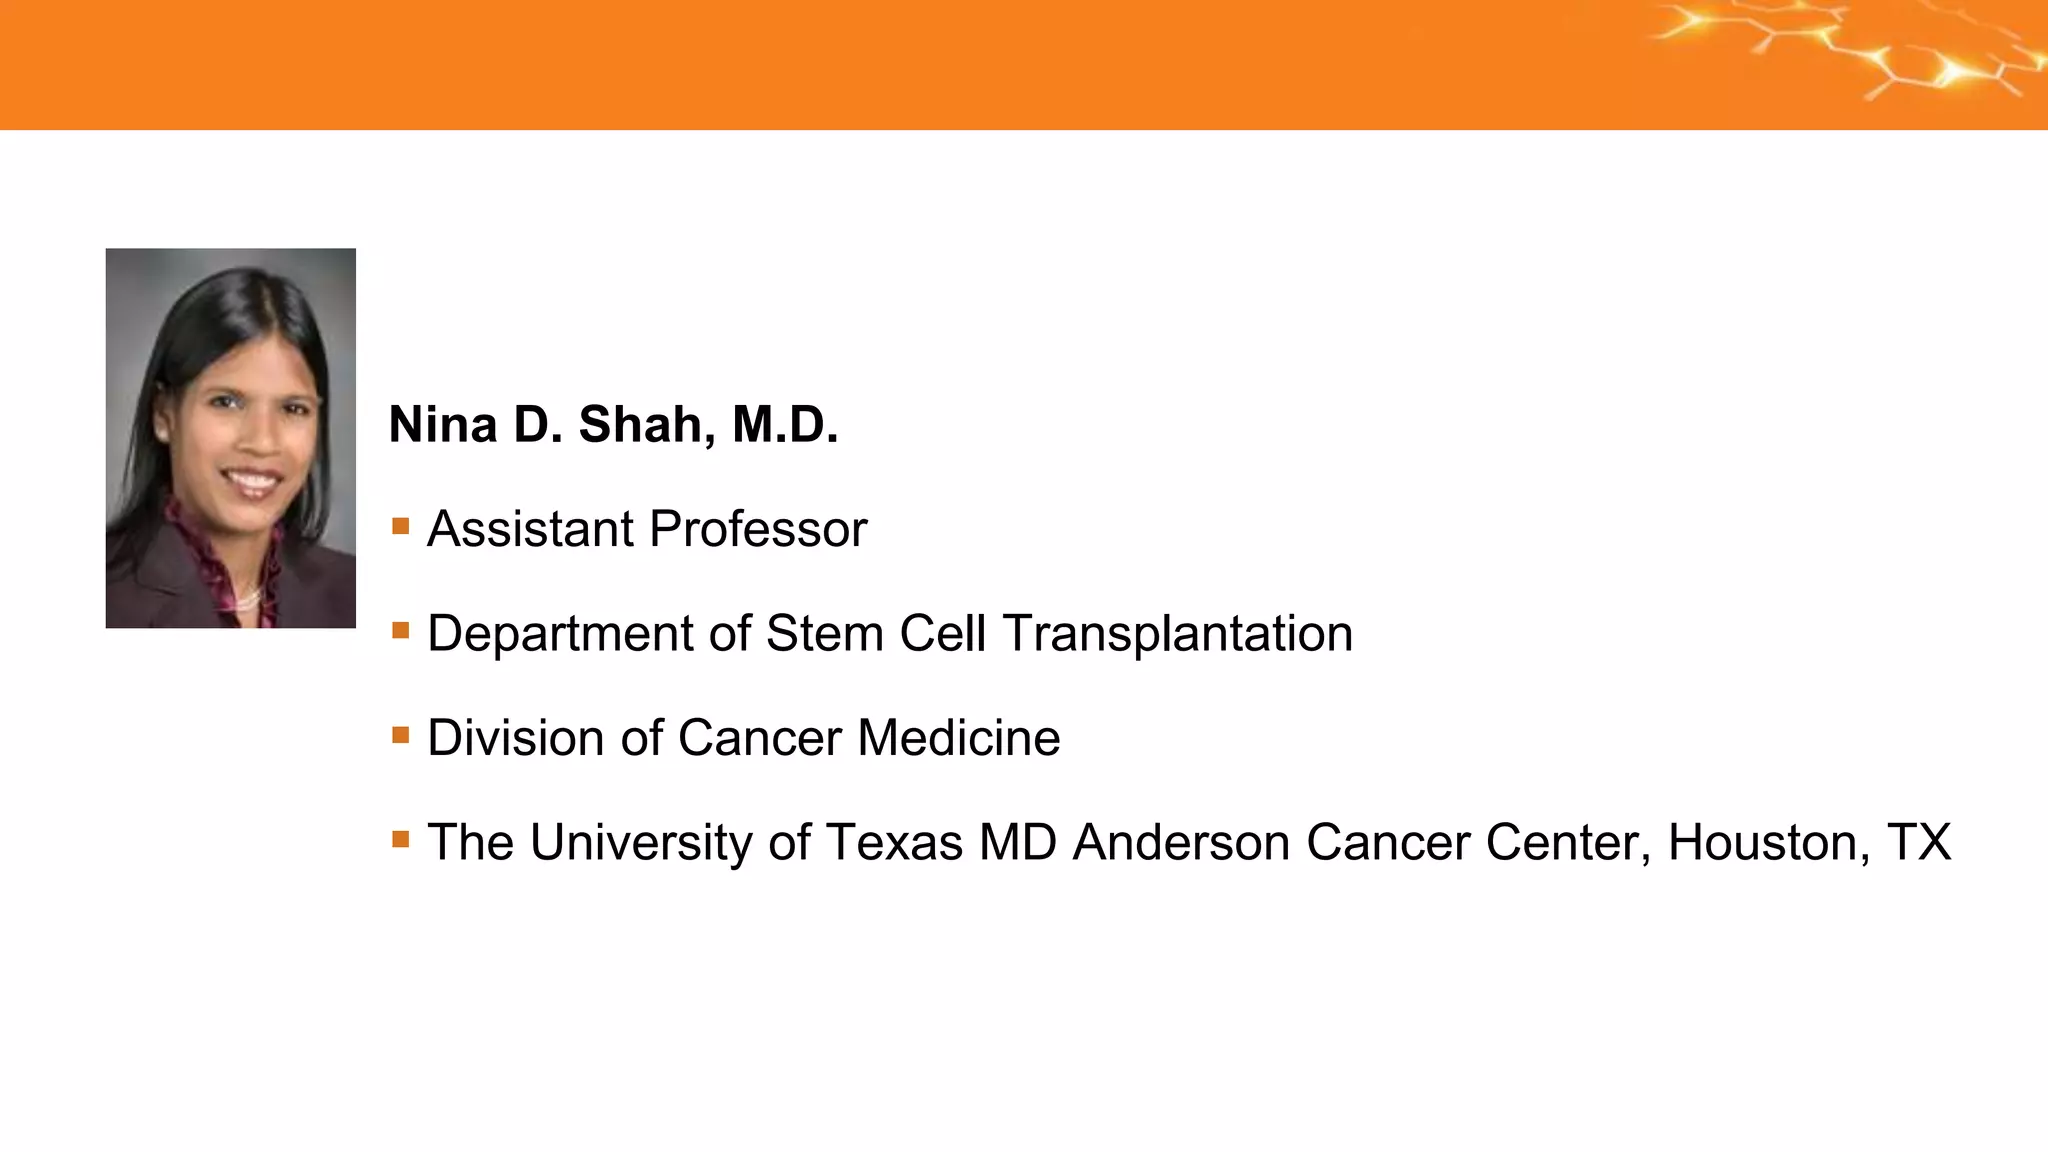Click the orange header banner

1024,65
